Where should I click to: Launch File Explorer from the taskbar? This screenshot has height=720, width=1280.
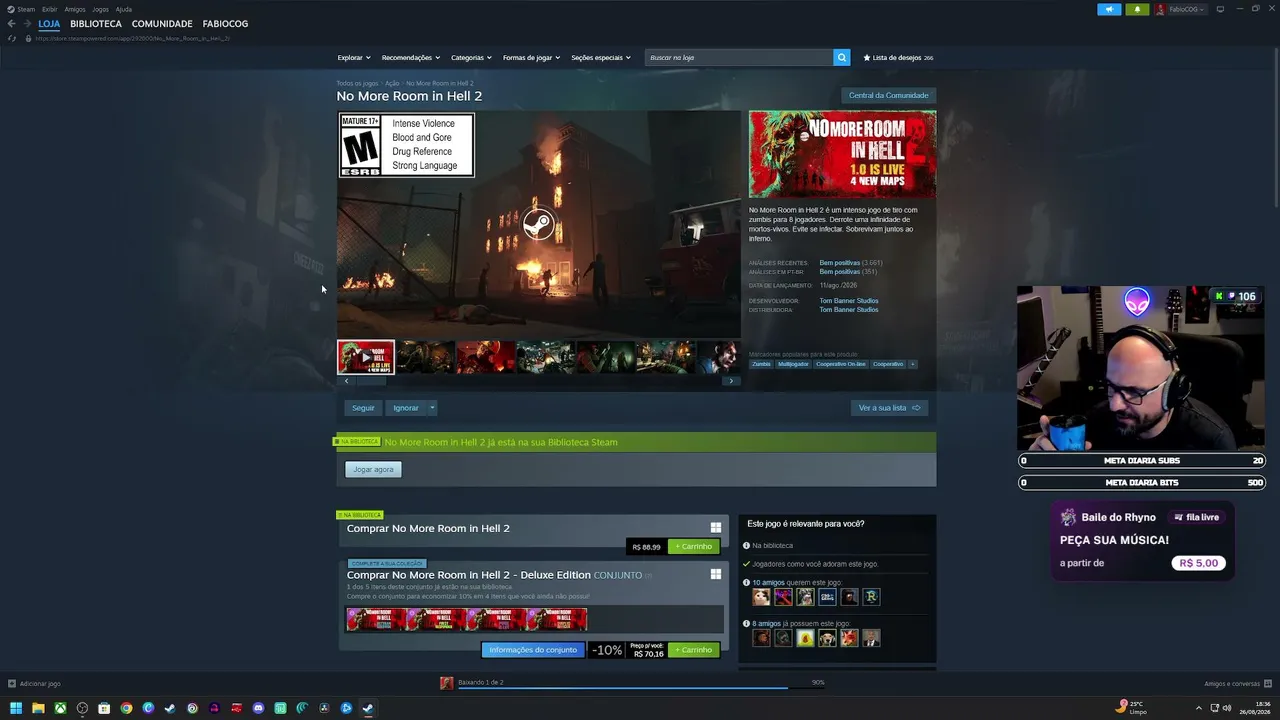38,708
